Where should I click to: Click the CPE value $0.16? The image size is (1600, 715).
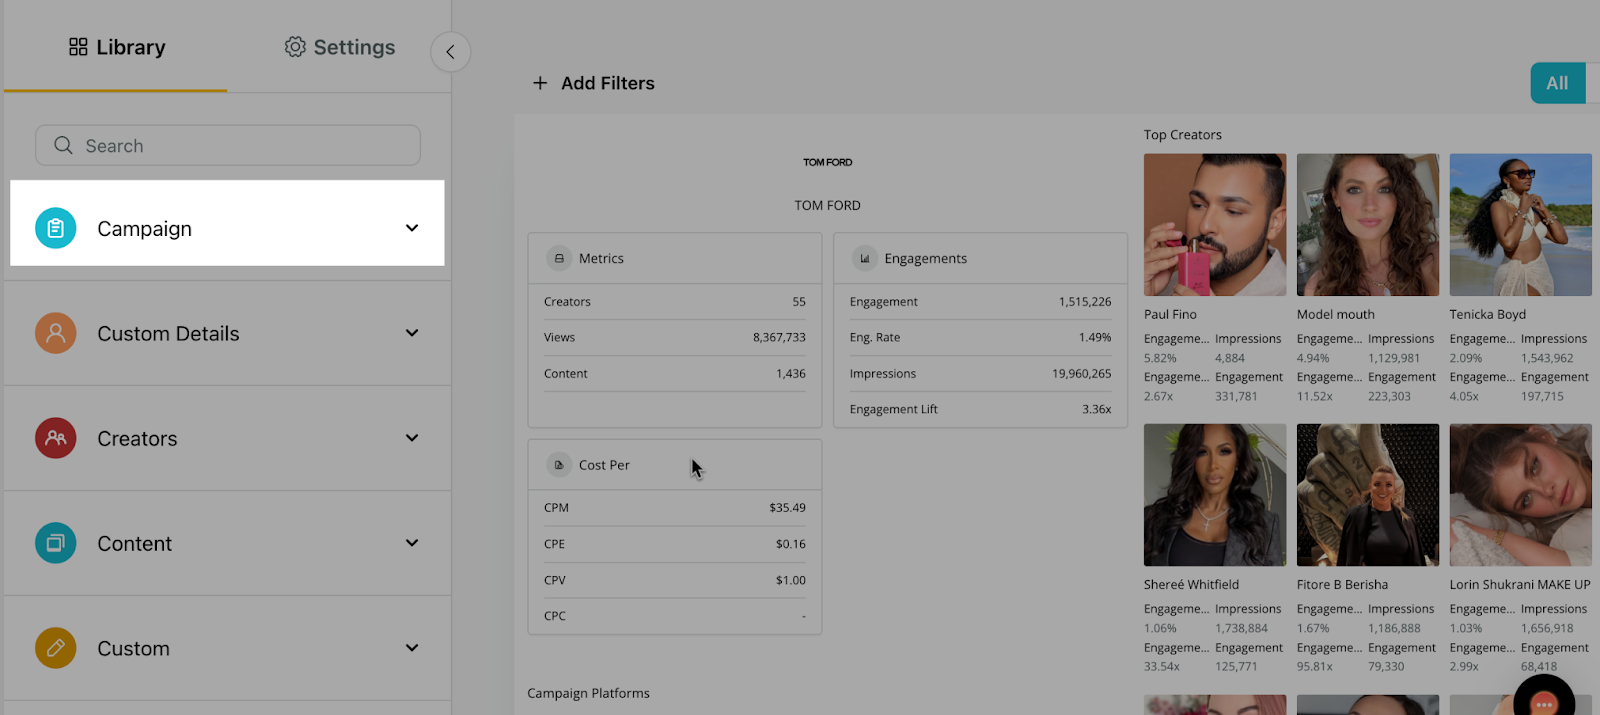790,544
